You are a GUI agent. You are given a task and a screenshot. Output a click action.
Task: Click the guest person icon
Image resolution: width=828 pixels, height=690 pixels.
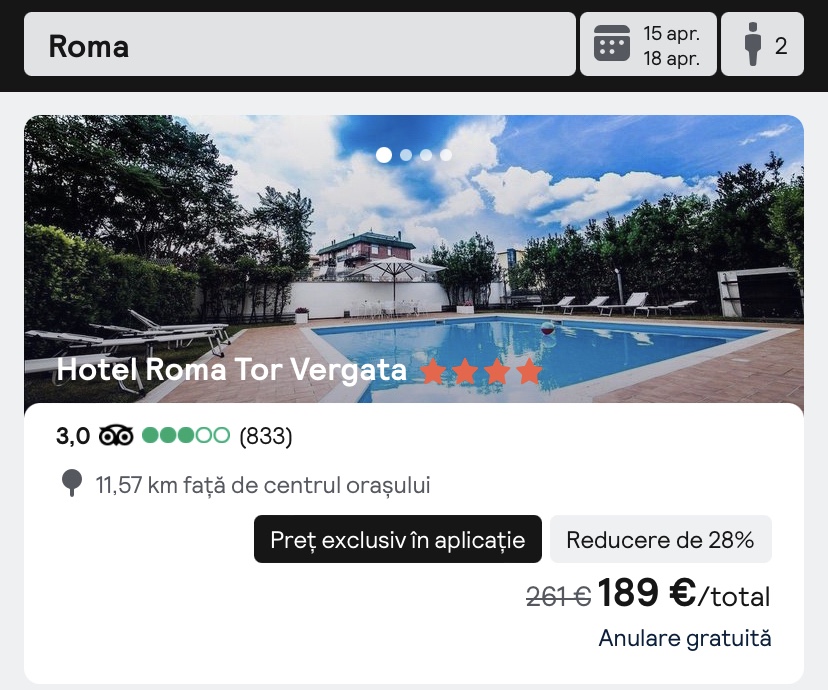(753, 45)
